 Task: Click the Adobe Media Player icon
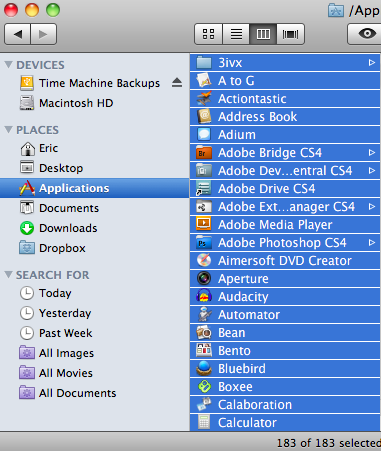click(x=204, y=224)
